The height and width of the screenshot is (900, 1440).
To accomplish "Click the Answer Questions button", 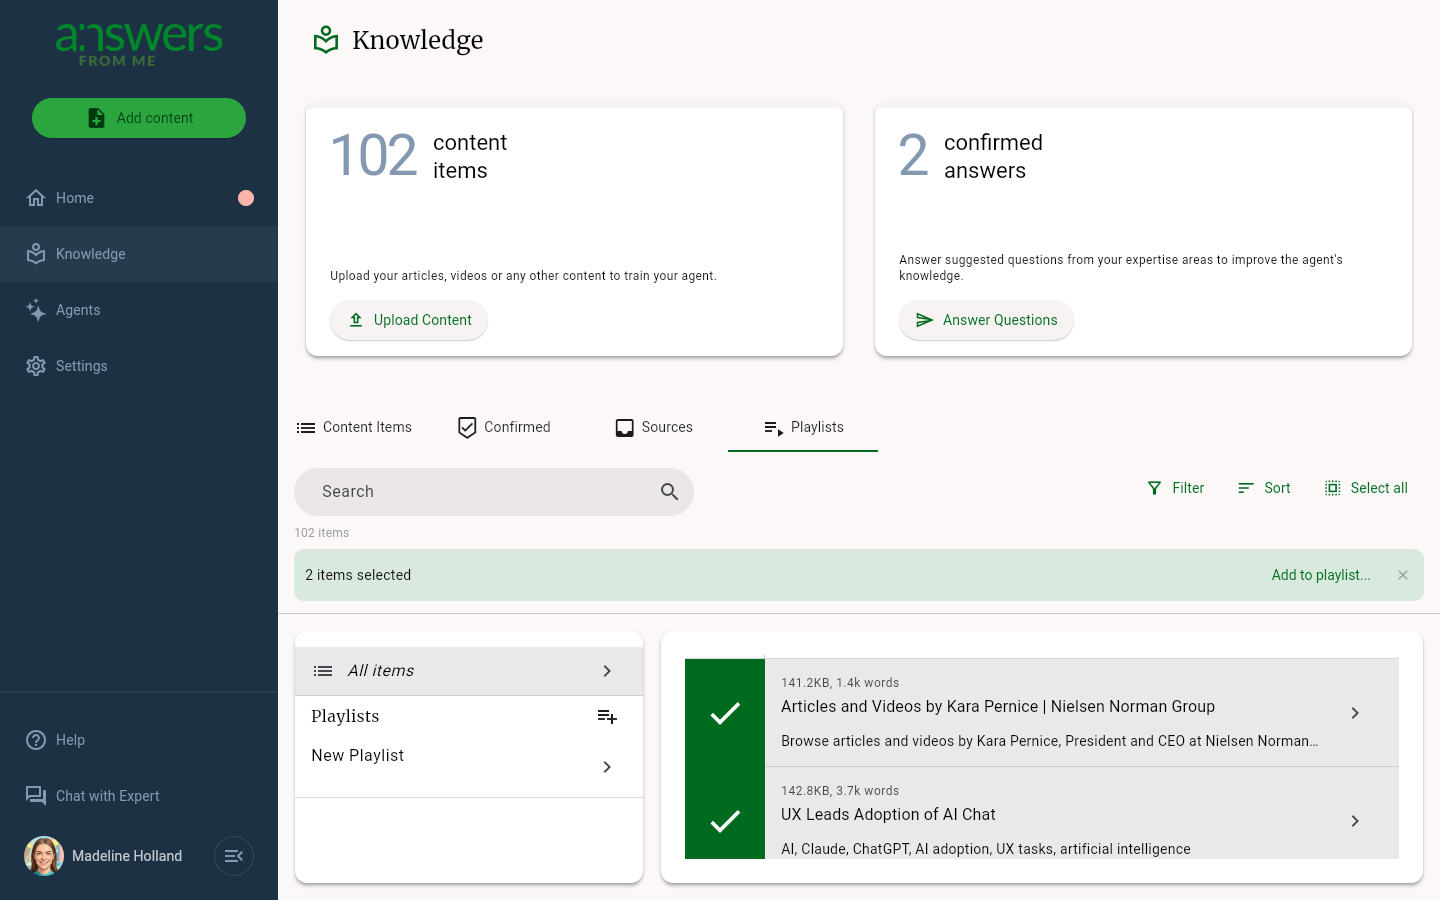I will [986, 320].
